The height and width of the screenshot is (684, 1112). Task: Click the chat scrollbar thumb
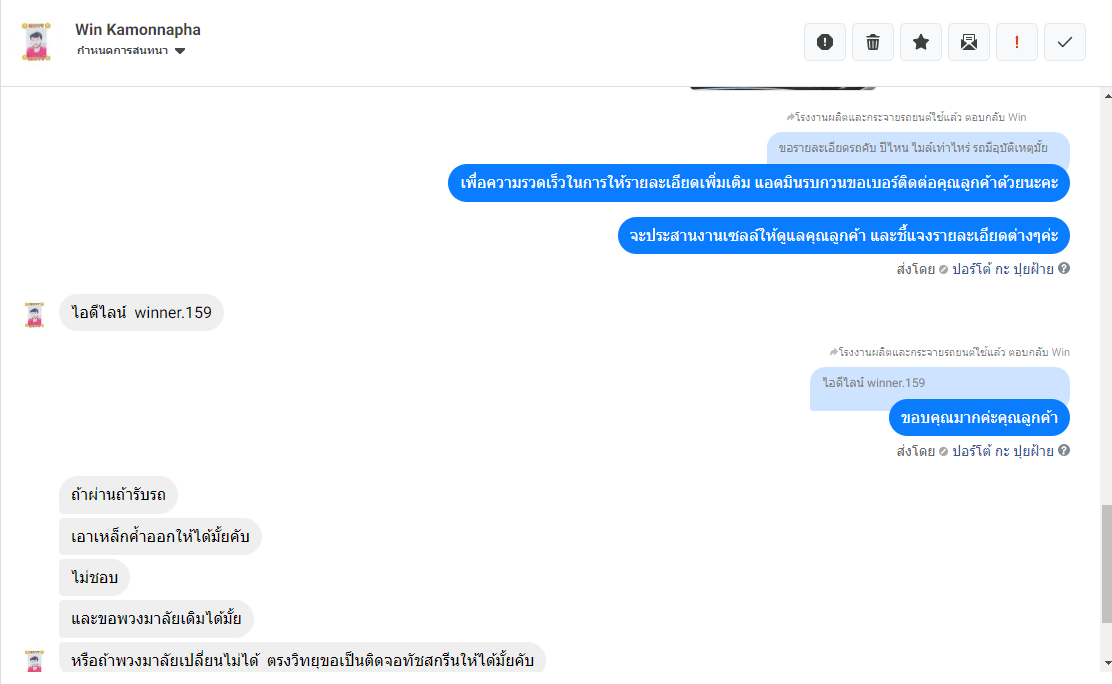(x=1107, y=564)
